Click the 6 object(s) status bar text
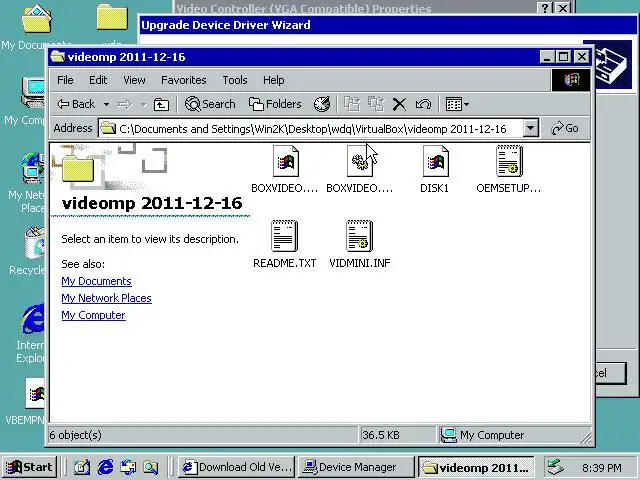The height and width of the screenshot is (480, 640). [x=76, y=435]
